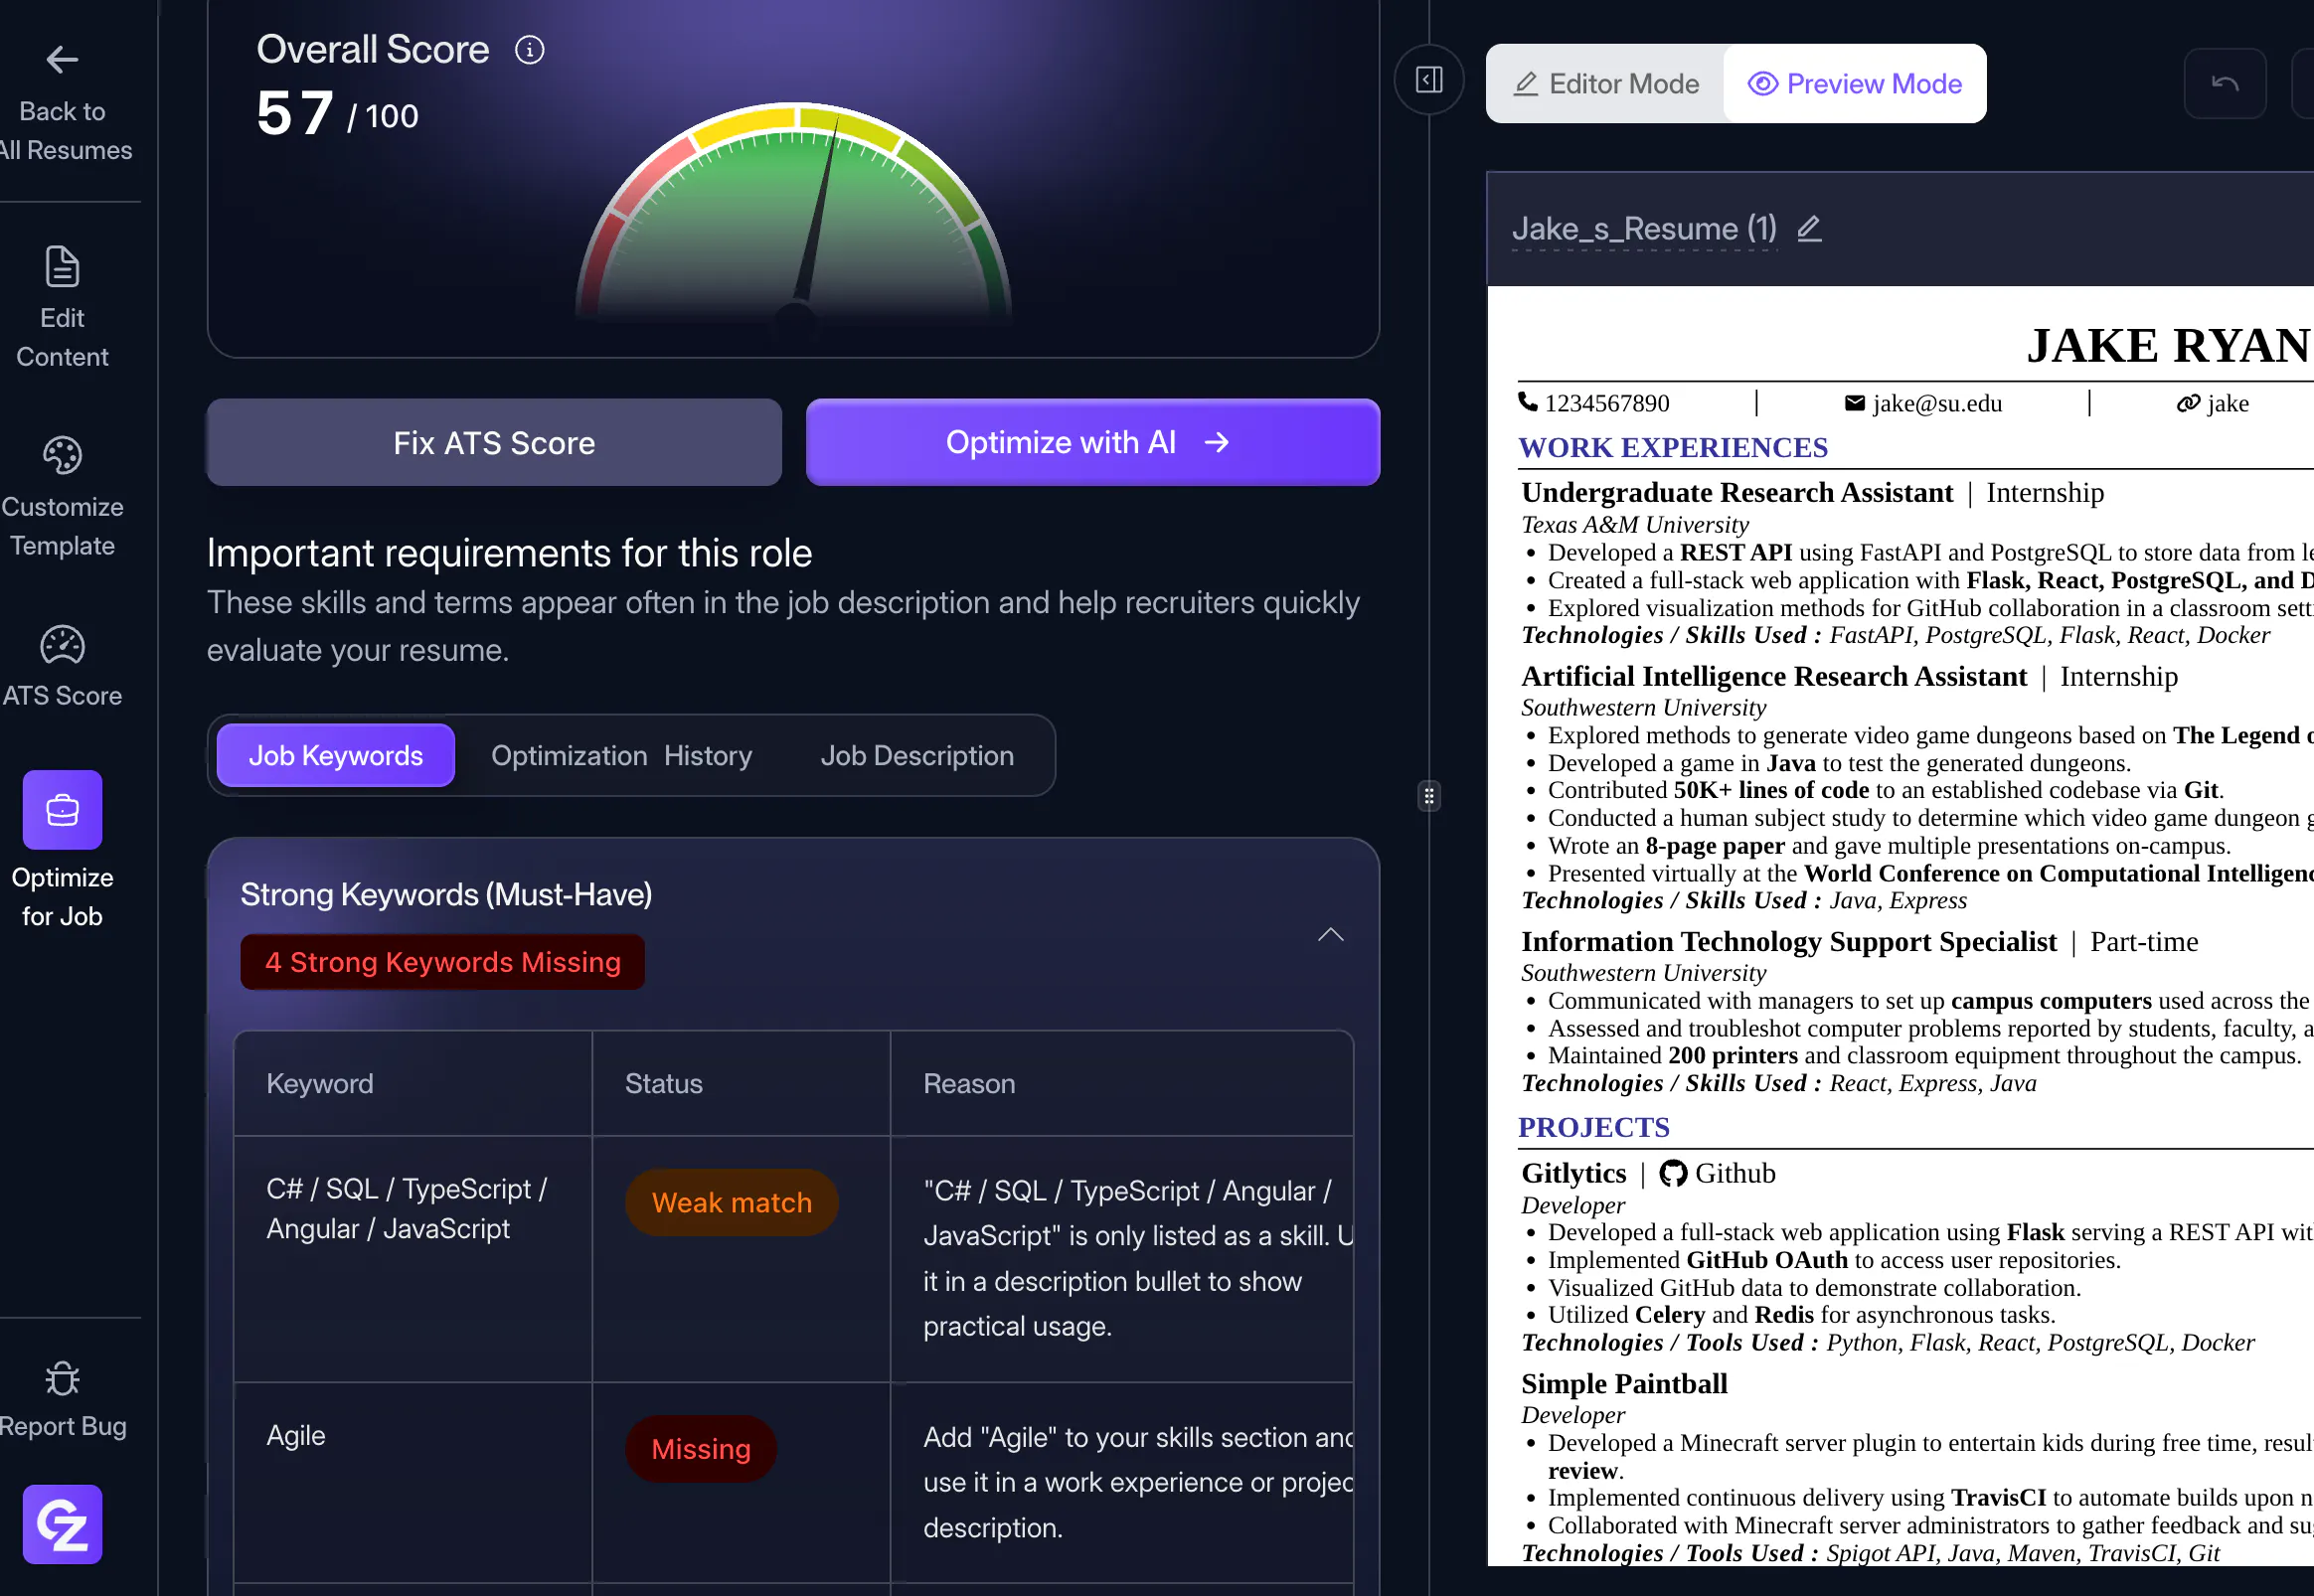This screenshot has height=1596, width=2314.
Task: Click the Strong Keywords (Must-Have) heading
Action: [446, 895]
